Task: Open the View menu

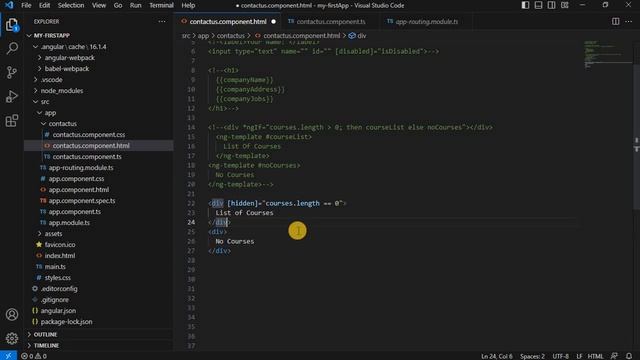Action: pos(99,5)
